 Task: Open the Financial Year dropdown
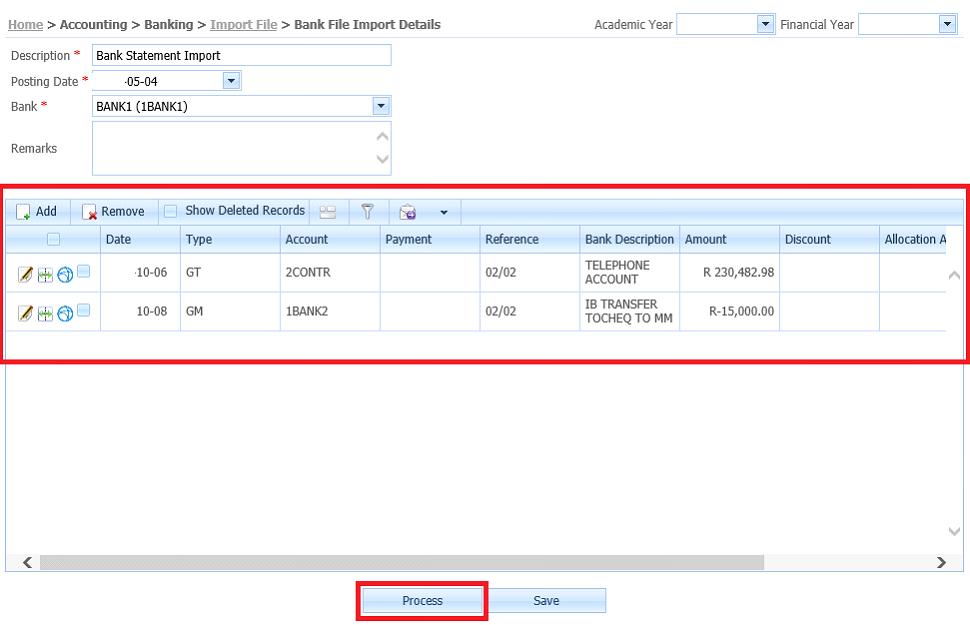click(x=947, y=24)
